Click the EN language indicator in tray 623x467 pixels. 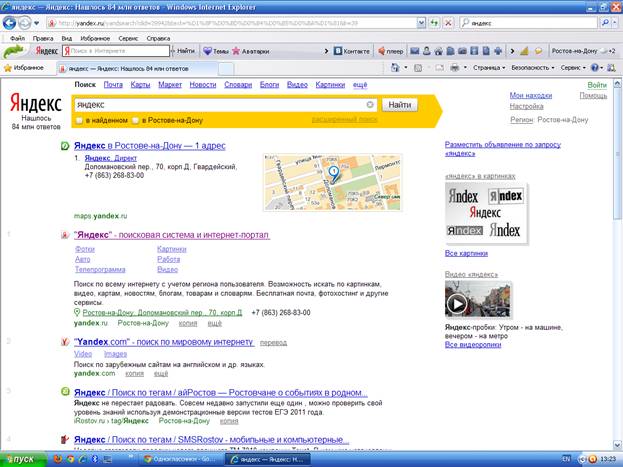(566, 459)
